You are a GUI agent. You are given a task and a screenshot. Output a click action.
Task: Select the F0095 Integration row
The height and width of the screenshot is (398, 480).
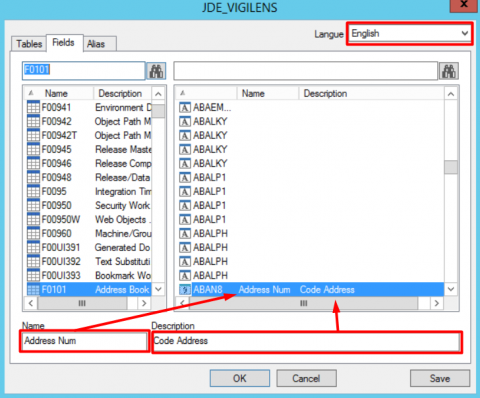[89, 191]
